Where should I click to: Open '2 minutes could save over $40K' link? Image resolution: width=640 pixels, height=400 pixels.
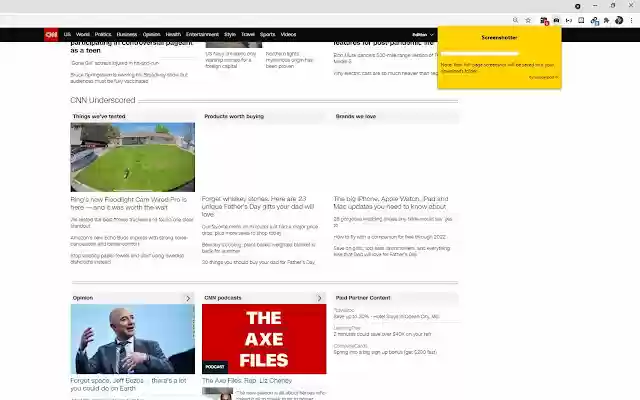382,334
